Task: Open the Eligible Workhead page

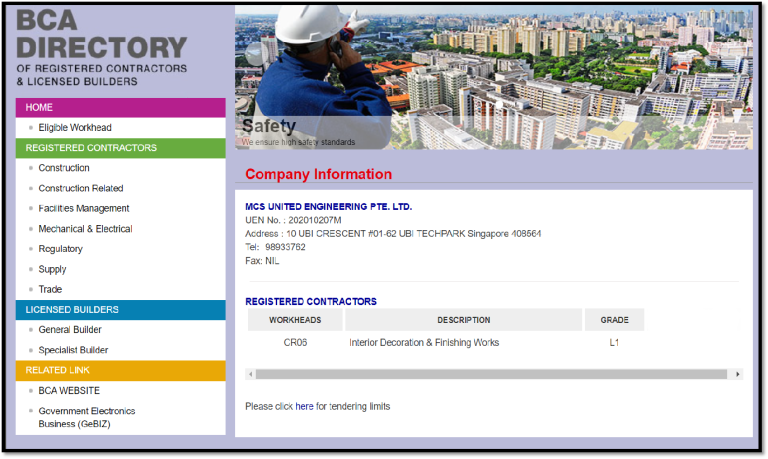Action: pos(75,128)
